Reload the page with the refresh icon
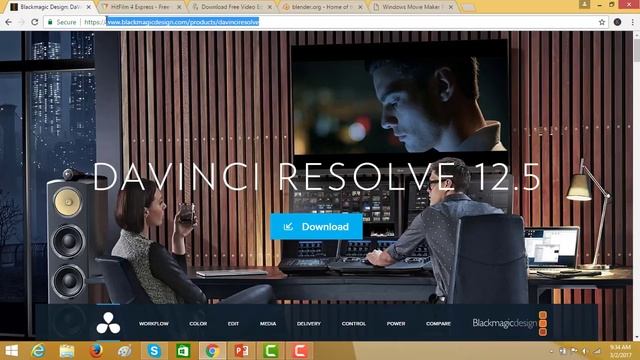The image size is (640, 360). click(35, 22)
